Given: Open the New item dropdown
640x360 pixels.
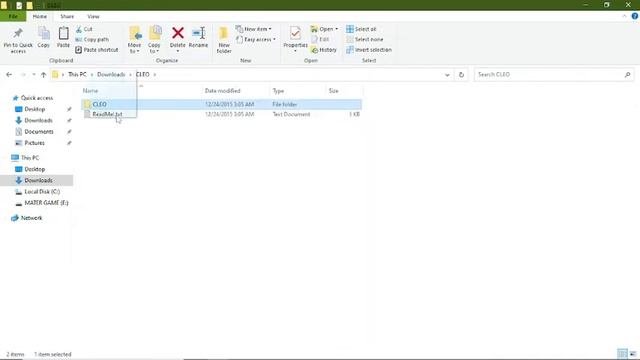Looking at the screenshot, I should pos(253,29).
